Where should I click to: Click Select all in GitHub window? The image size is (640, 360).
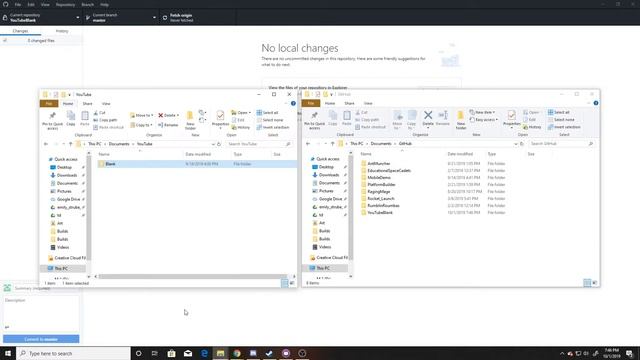click(x=558, y=112)
